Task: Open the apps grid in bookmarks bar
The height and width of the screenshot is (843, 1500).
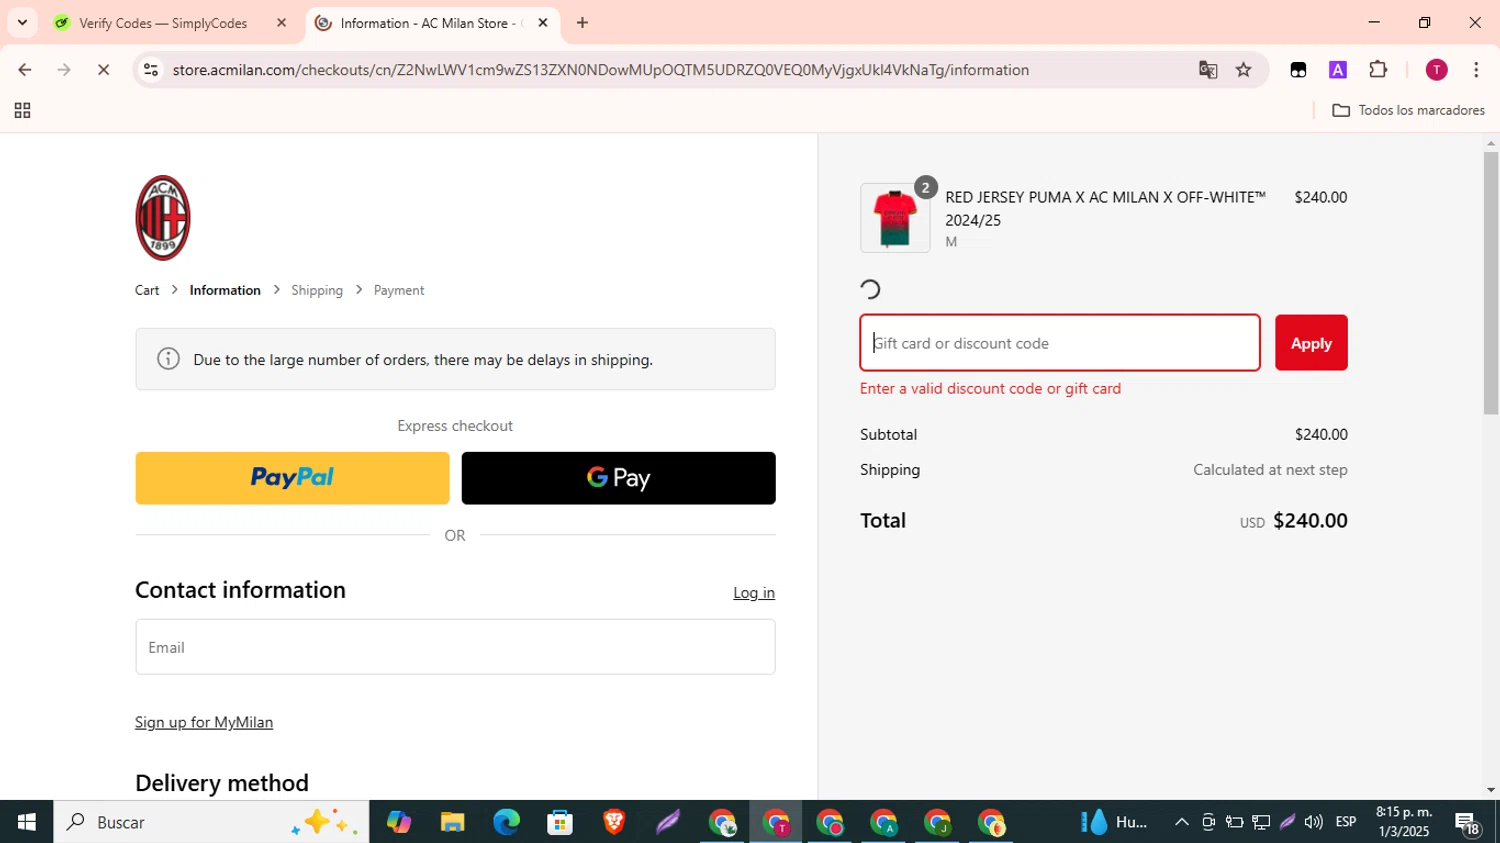Action: (22, 110)
